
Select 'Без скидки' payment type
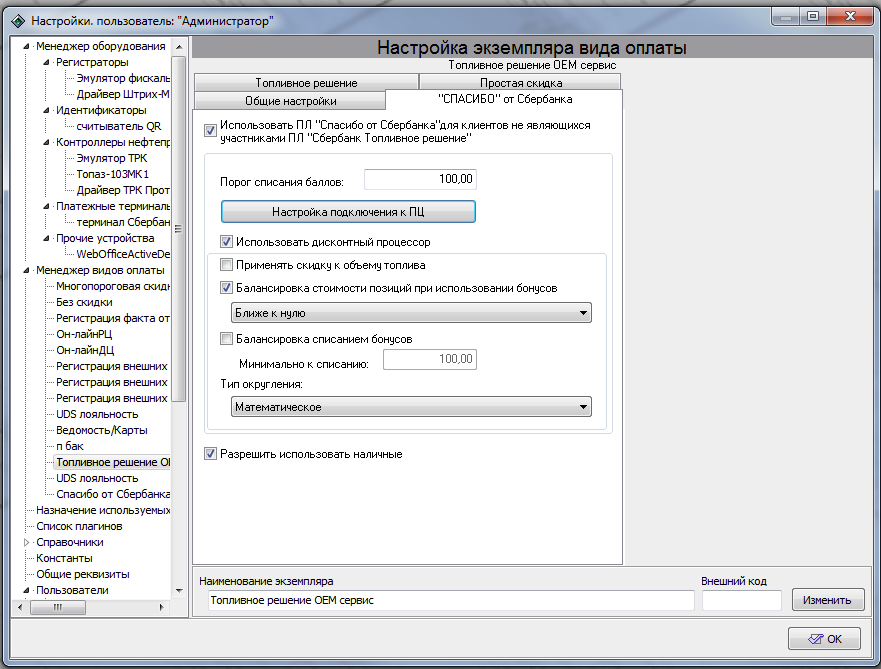point(84,302)
